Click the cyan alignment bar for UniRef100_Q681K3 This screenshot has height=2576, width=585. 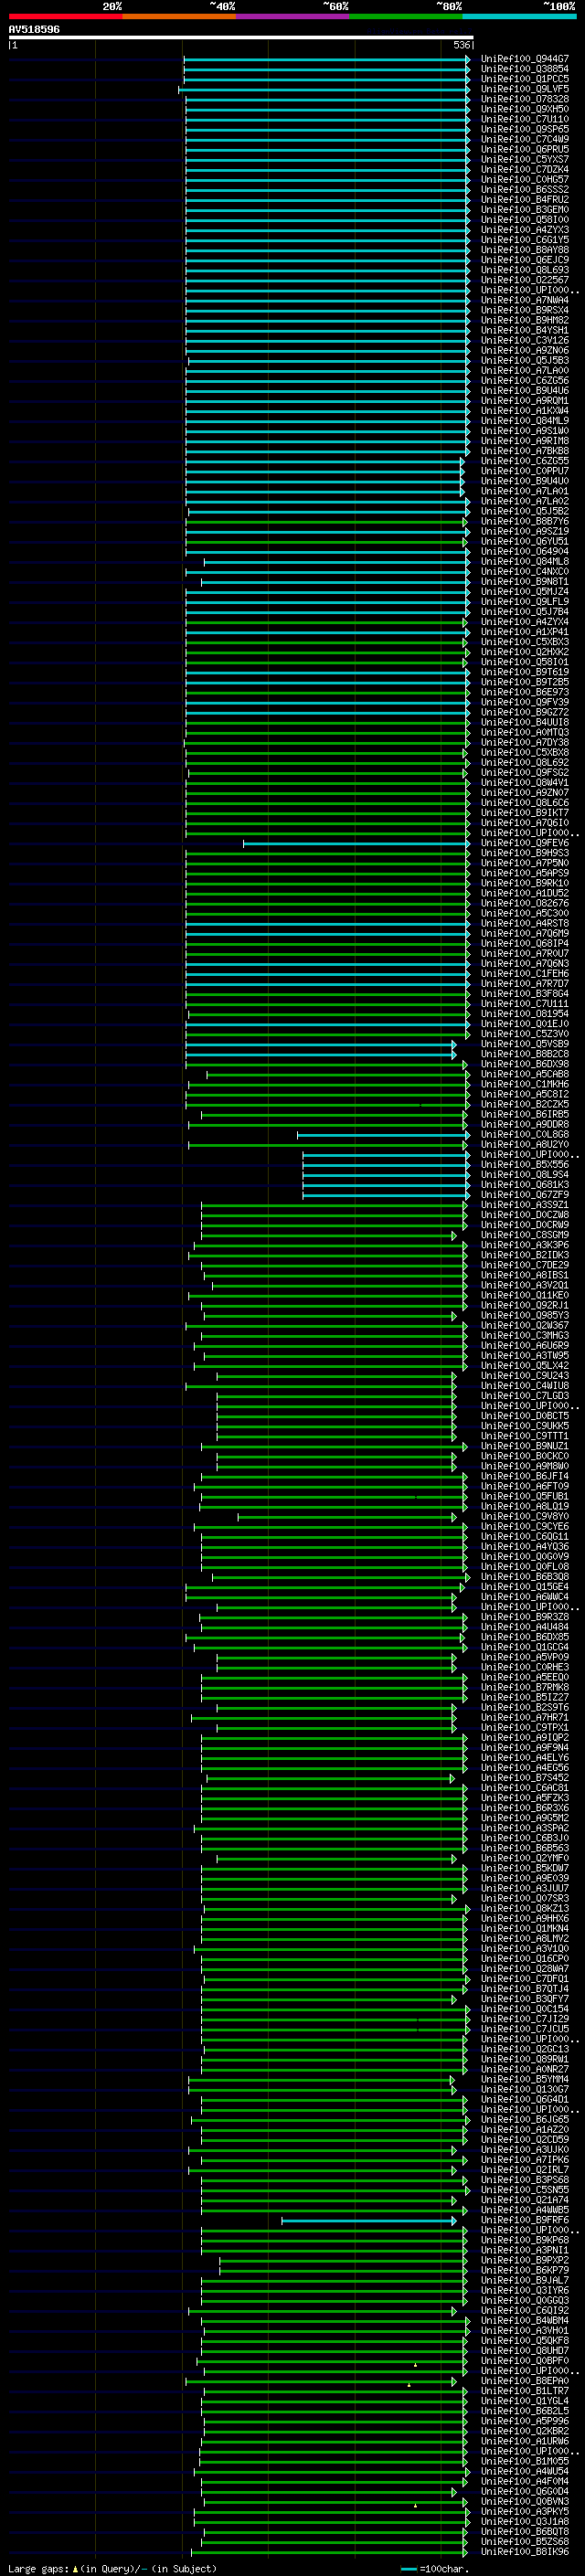(386, 1185)
